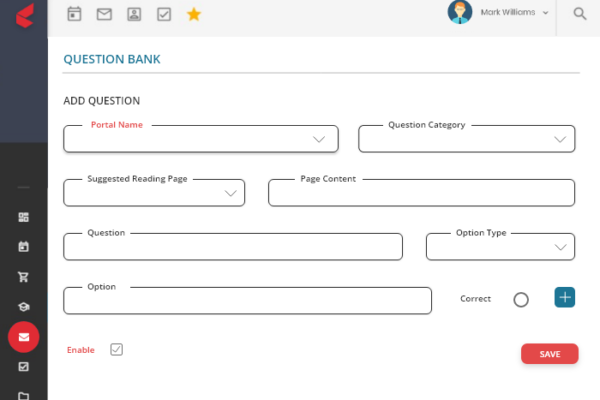Click the ADD QUESTION heading text
This screenshot has width=600, height=400.
tap(102, 101)
